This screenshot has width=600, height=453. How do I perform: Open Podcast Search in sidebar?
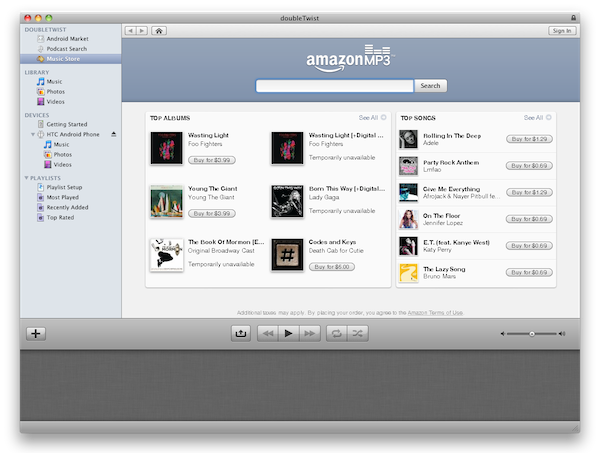point(62,49)
